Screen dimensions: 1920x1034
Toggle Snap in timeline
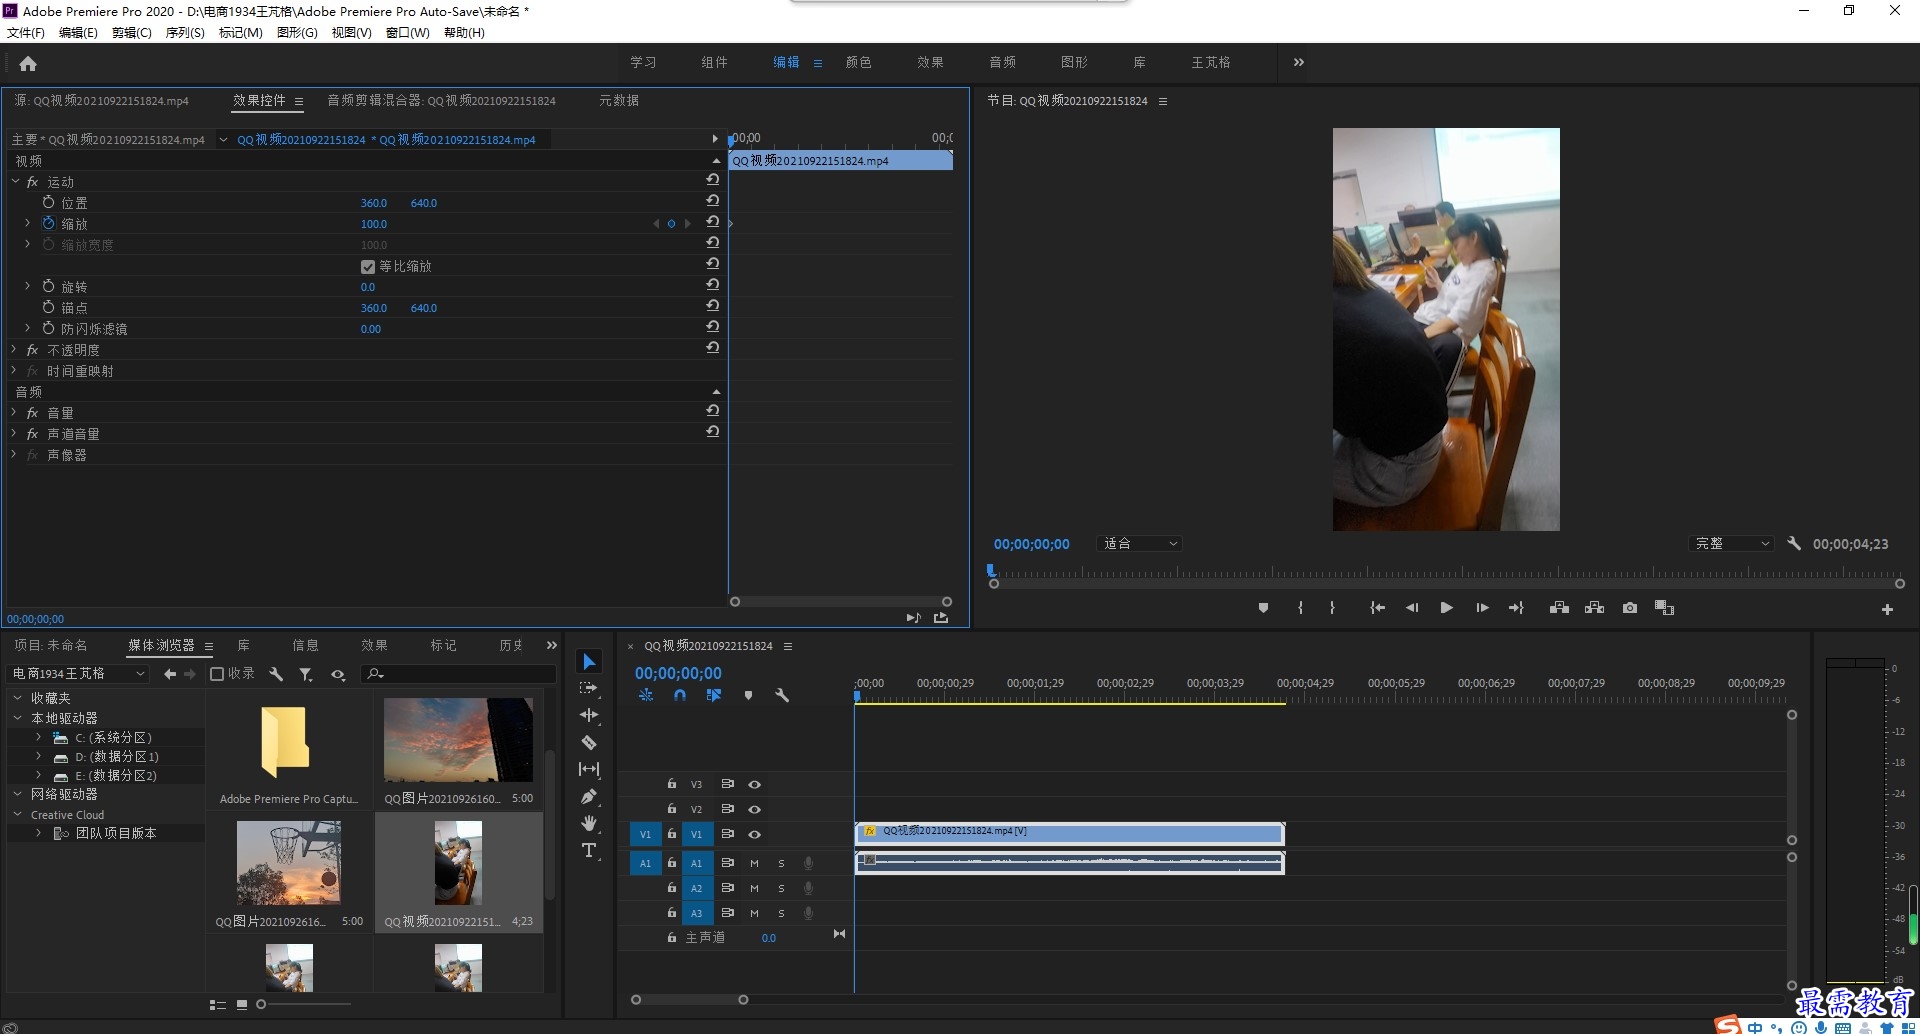680,695
